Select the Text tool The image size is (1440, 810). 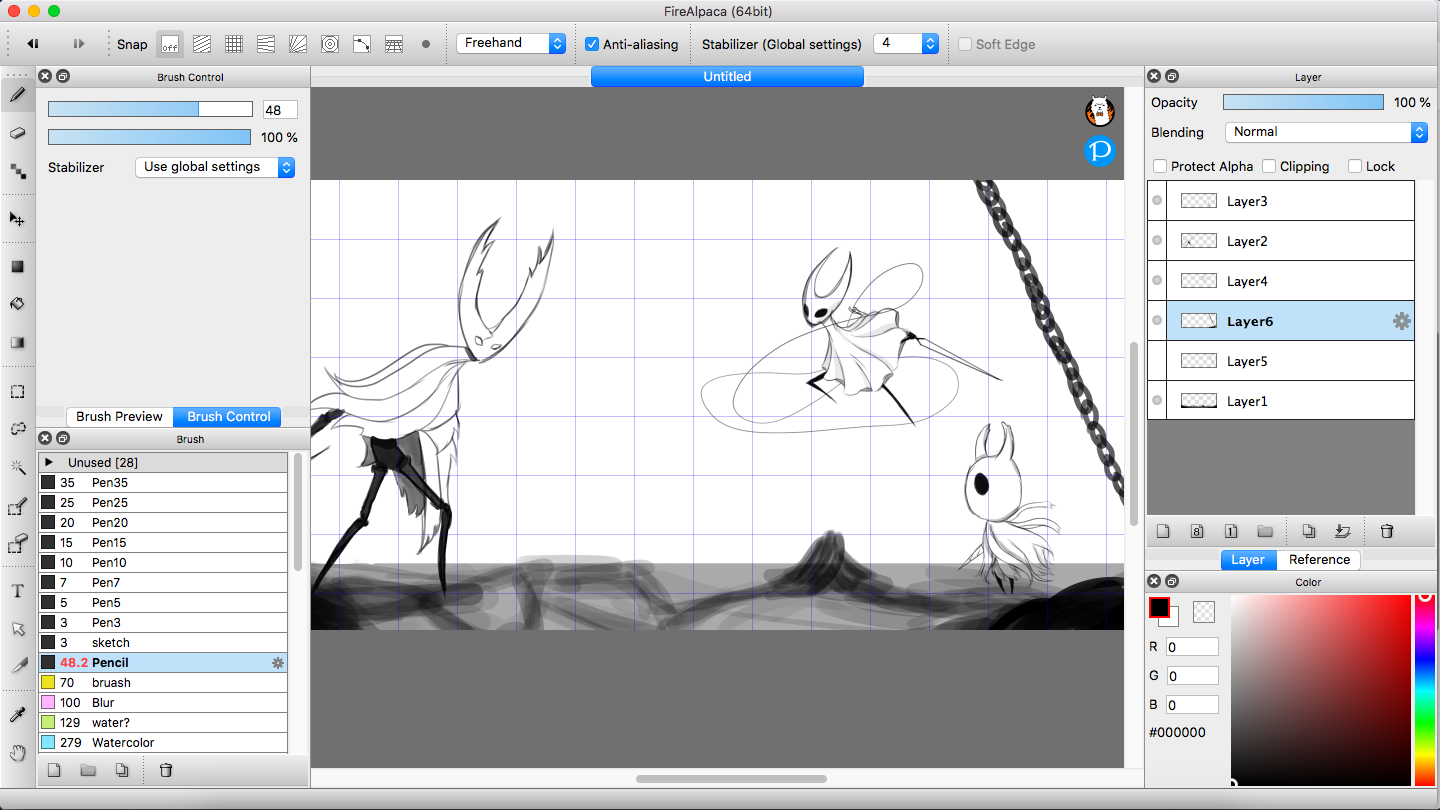(x=17, y=591)
